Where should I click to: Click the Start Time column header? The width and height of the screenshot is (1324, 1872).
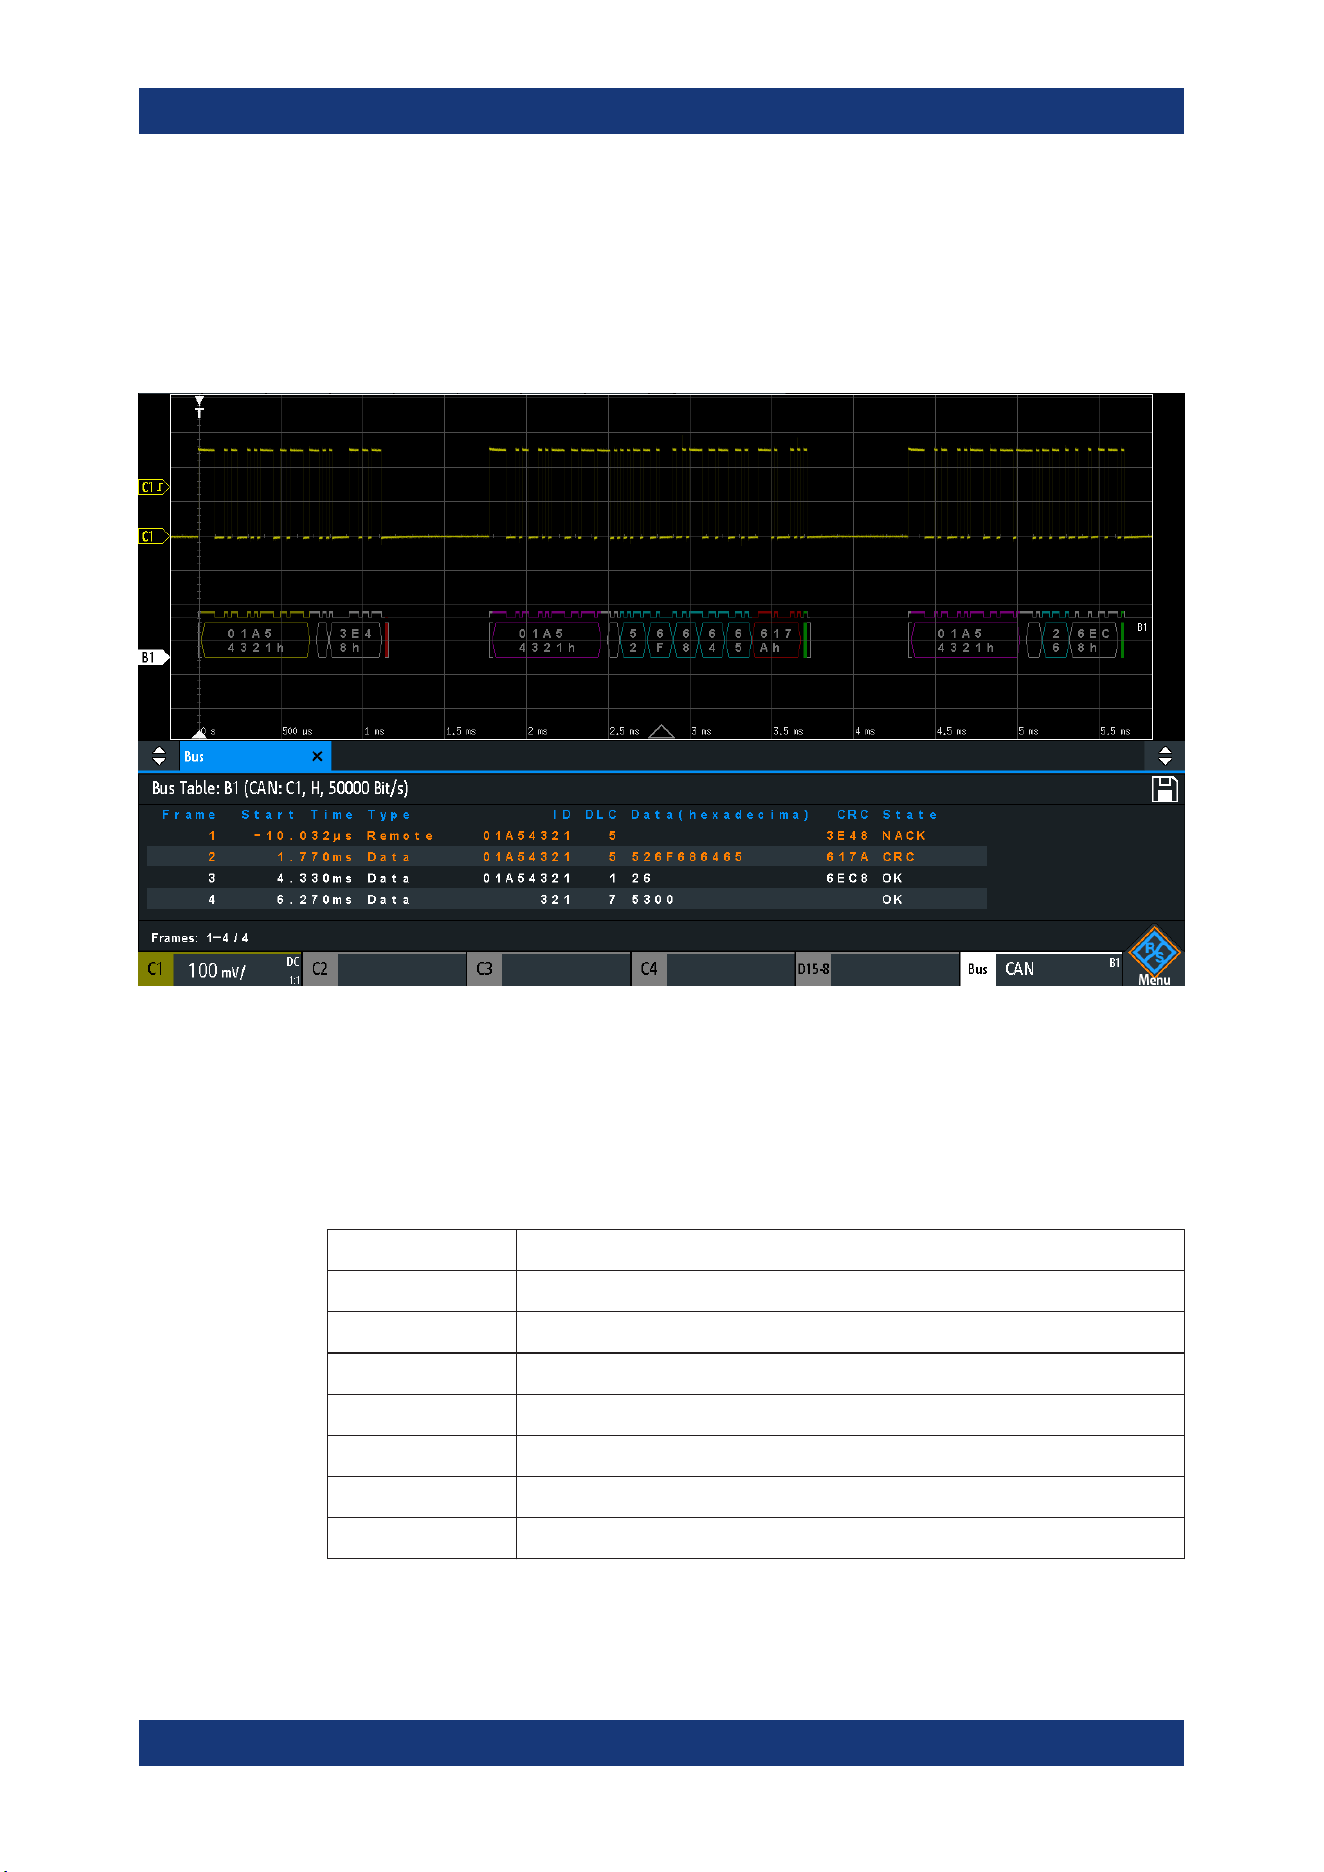[x=297, y=815]
